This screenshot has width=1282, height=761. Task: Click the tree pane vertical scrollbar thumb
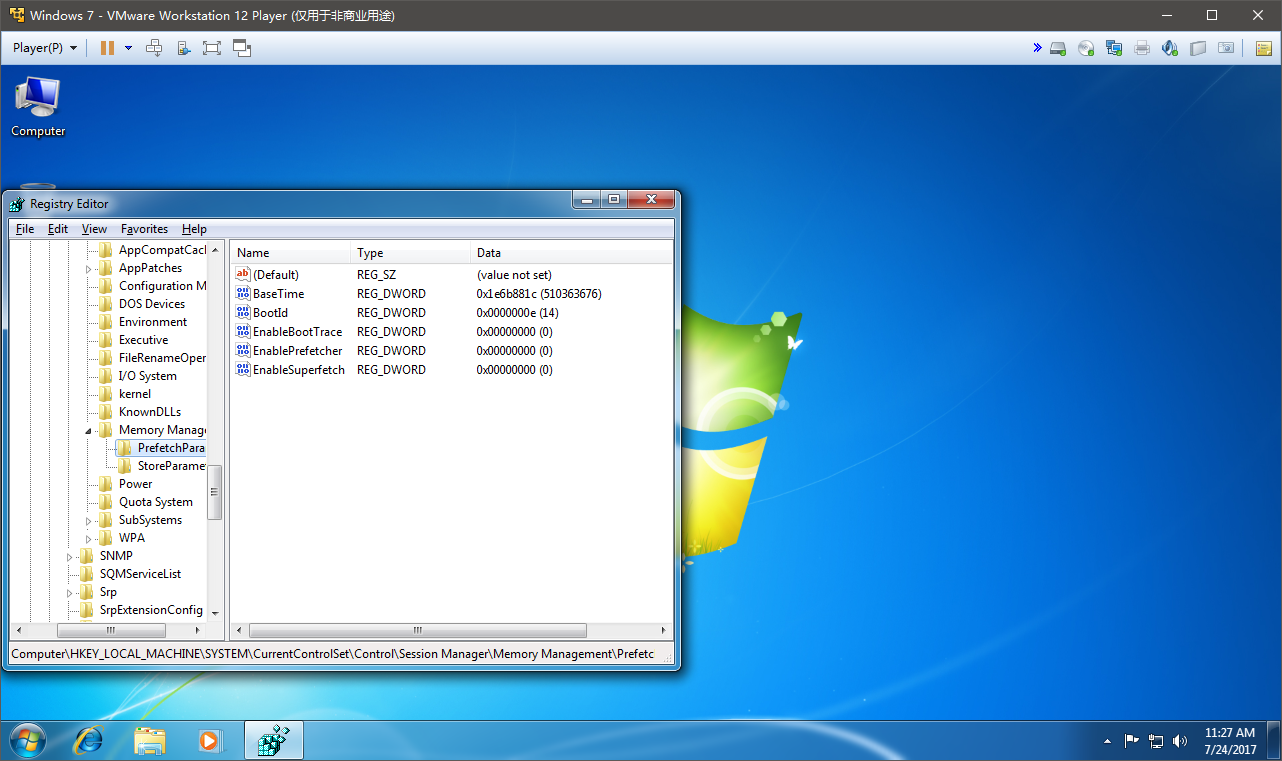pos(215,492)
